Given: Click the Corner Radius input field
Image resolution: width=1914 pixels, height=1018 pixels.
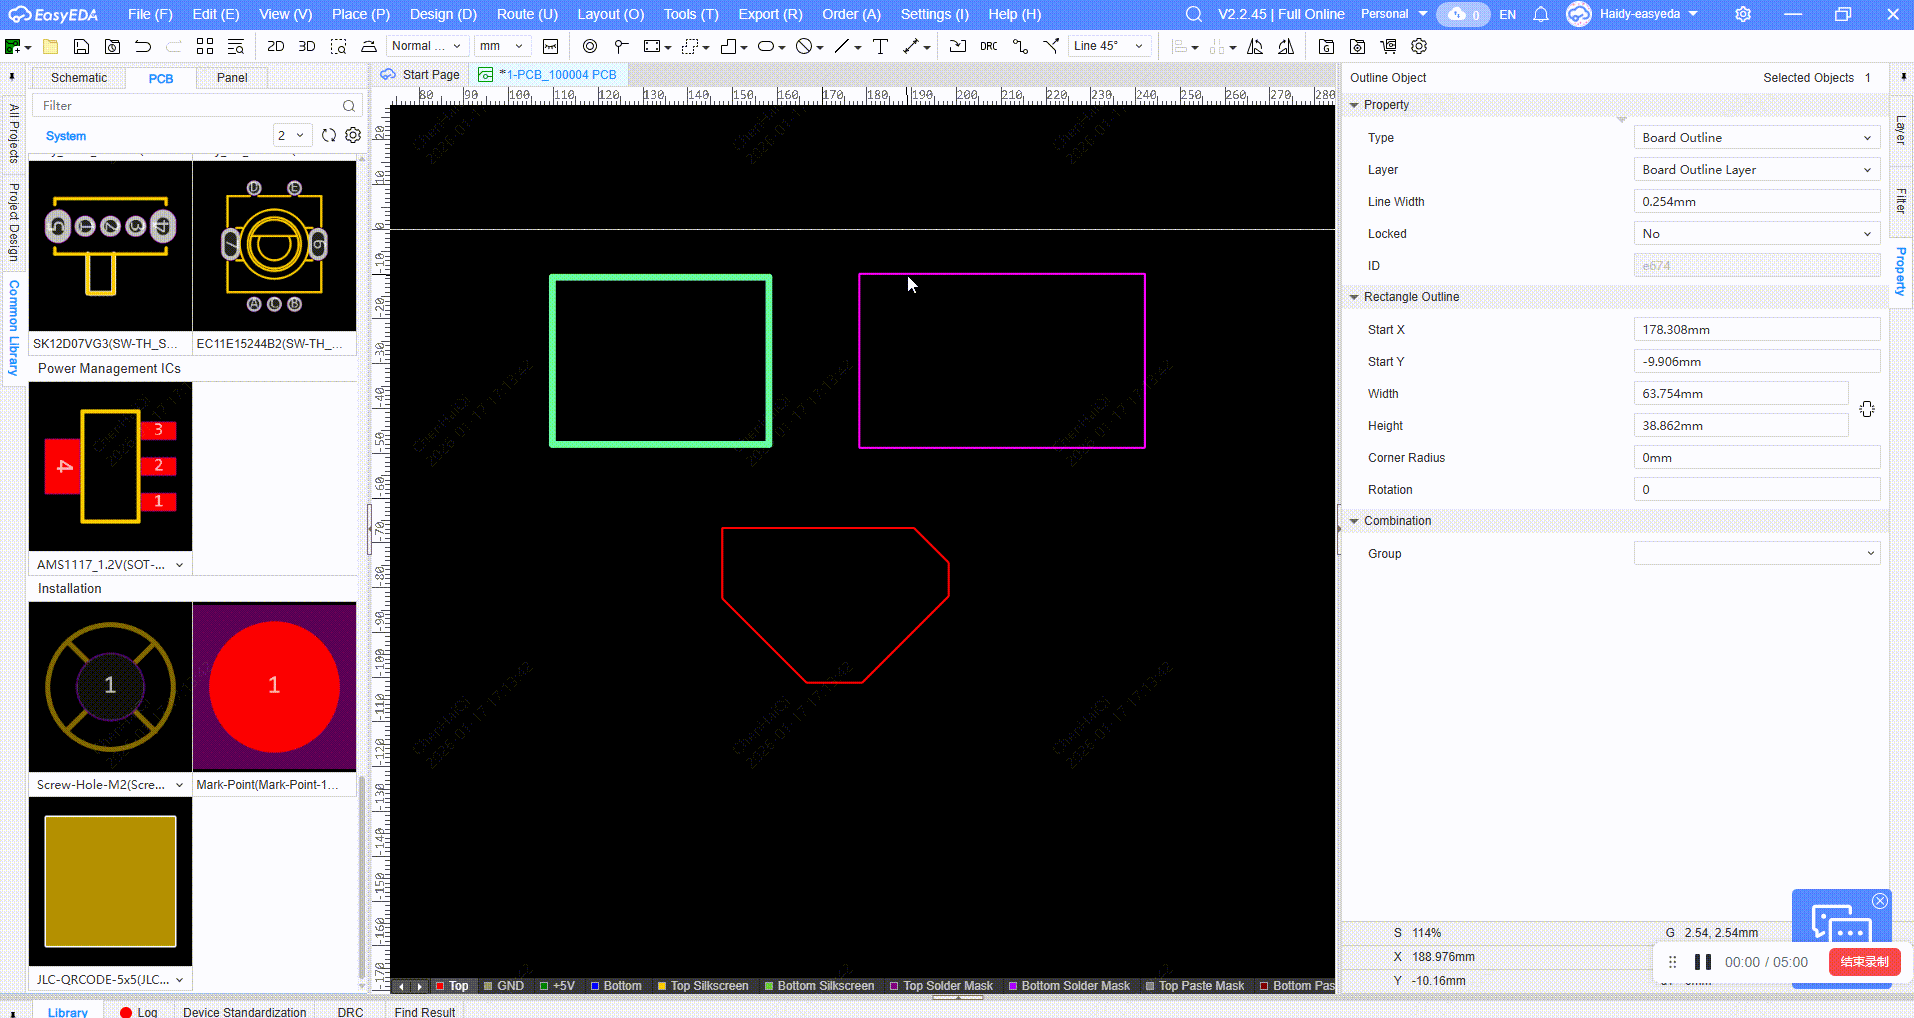Looking at the screenshot, I should [1756, 458].
